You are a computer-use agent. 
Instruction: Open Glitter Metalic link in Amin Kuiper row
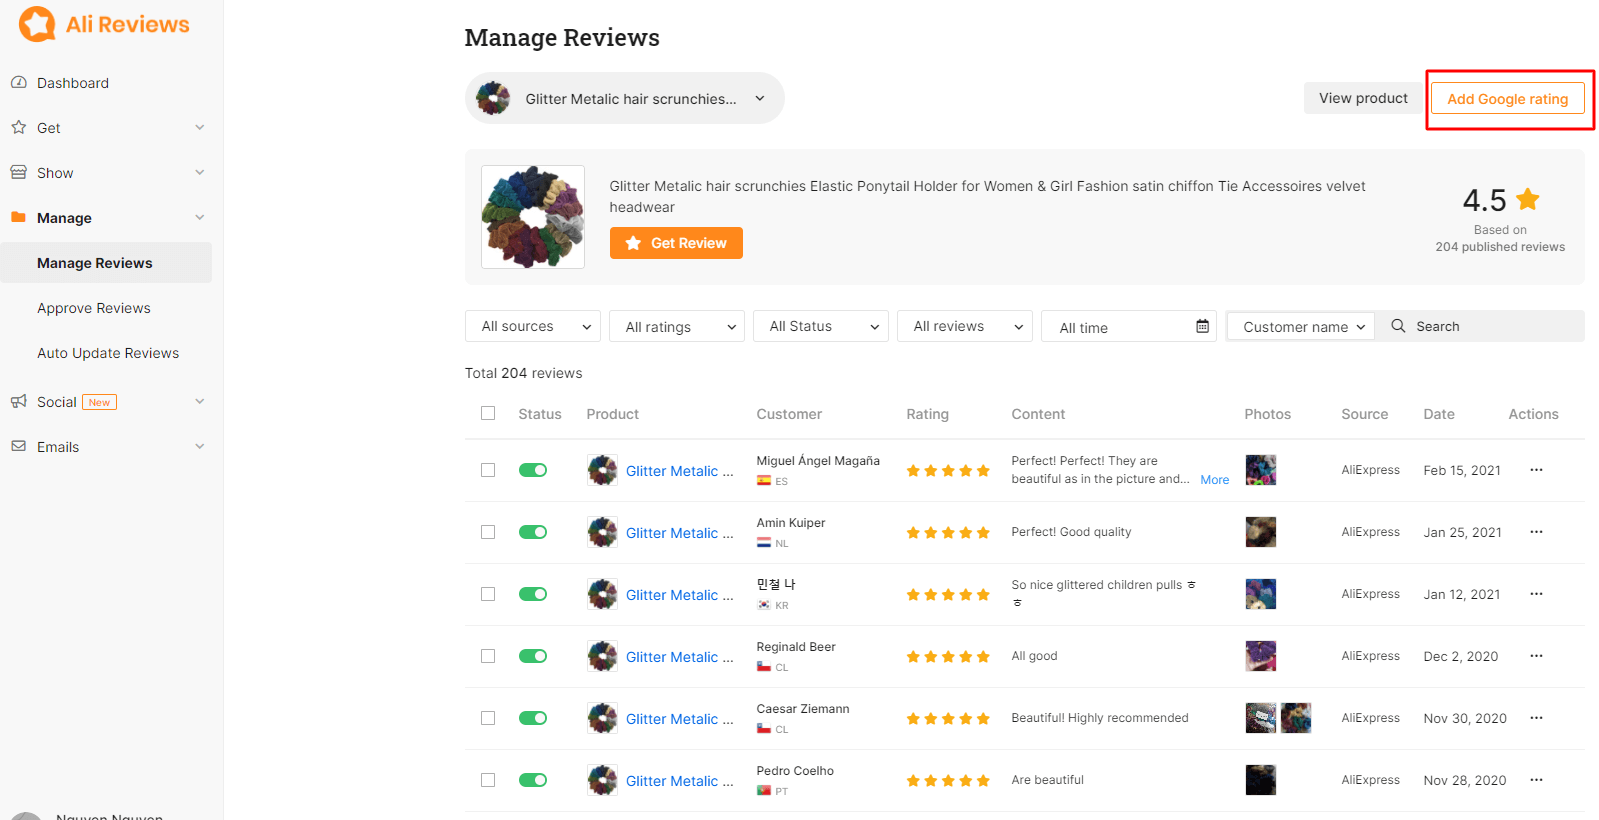(680, 532)
